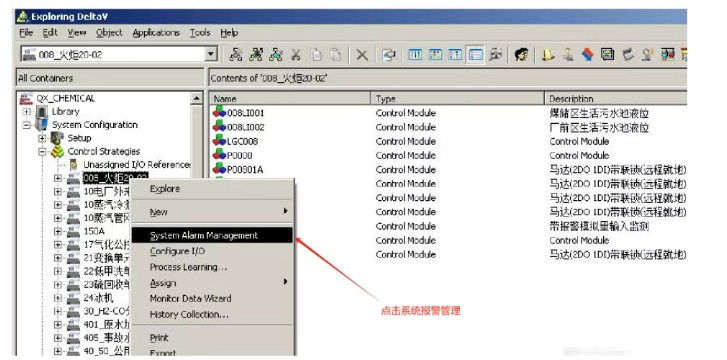
Task: Select the Details view toolbar icon
Action: pos(476,55)
